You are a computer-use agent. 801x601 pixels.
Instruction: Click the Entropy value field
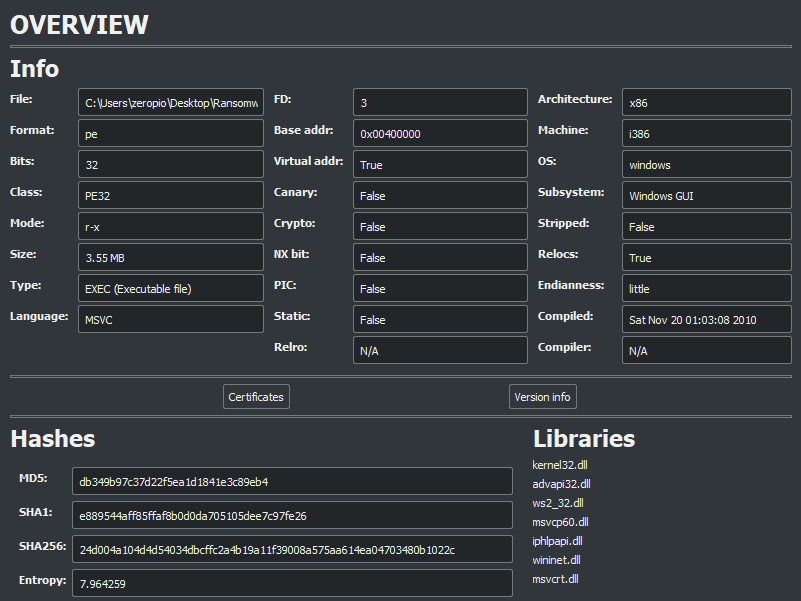tap(292, 583)
